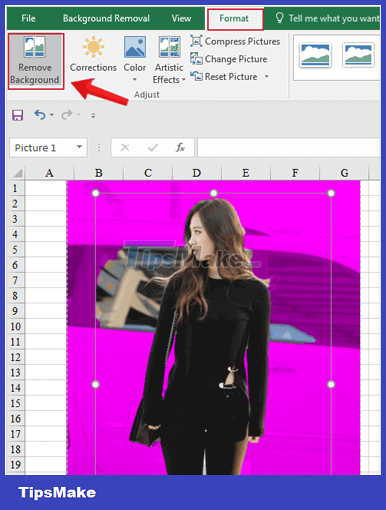Open Artistic Effects gallery
Screen dimensions: 386x510
coord(169,59)
